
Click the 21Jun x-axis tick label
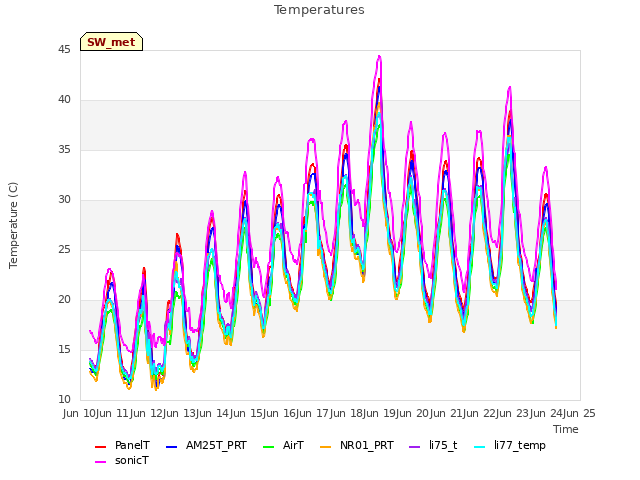click(464, 413)
